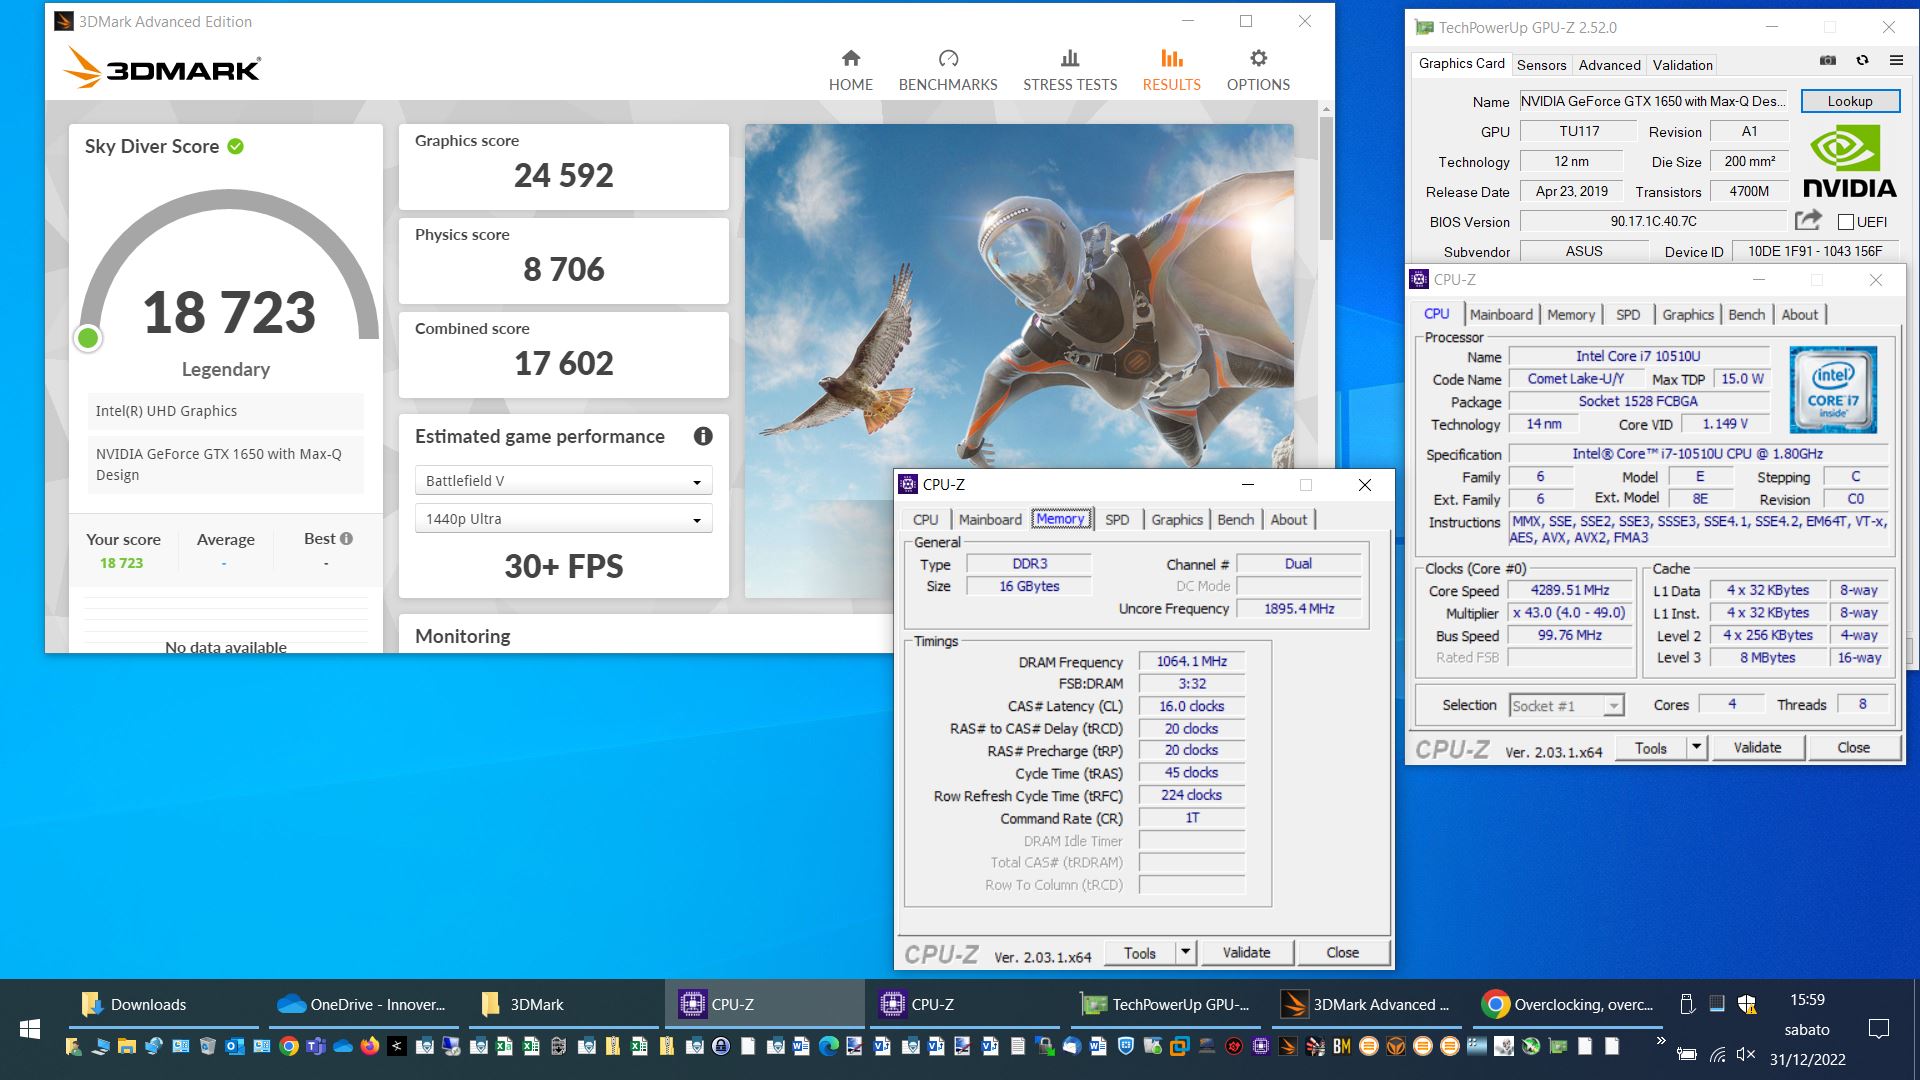Open the Recycle Bin shortcut in taskbar
1920x1080 pixels.
(208, 1047)
